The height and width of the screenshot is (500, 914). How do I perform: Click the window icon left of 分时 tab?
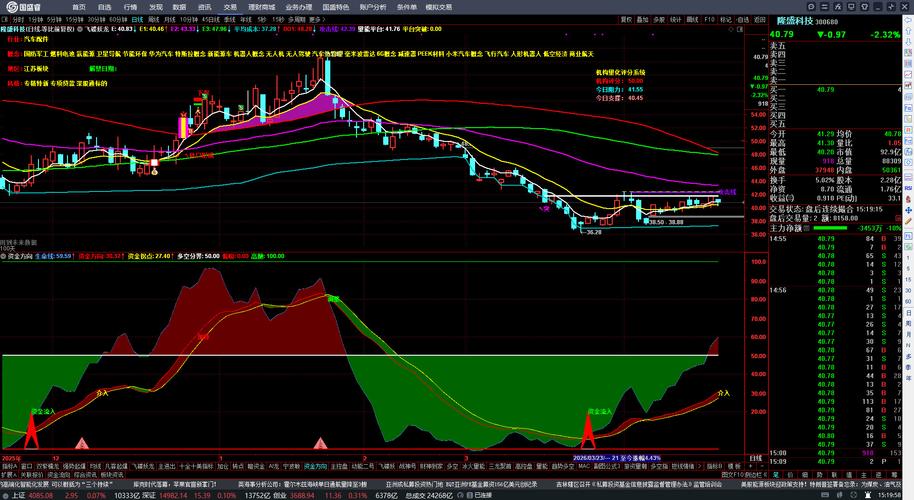[5, 19]
